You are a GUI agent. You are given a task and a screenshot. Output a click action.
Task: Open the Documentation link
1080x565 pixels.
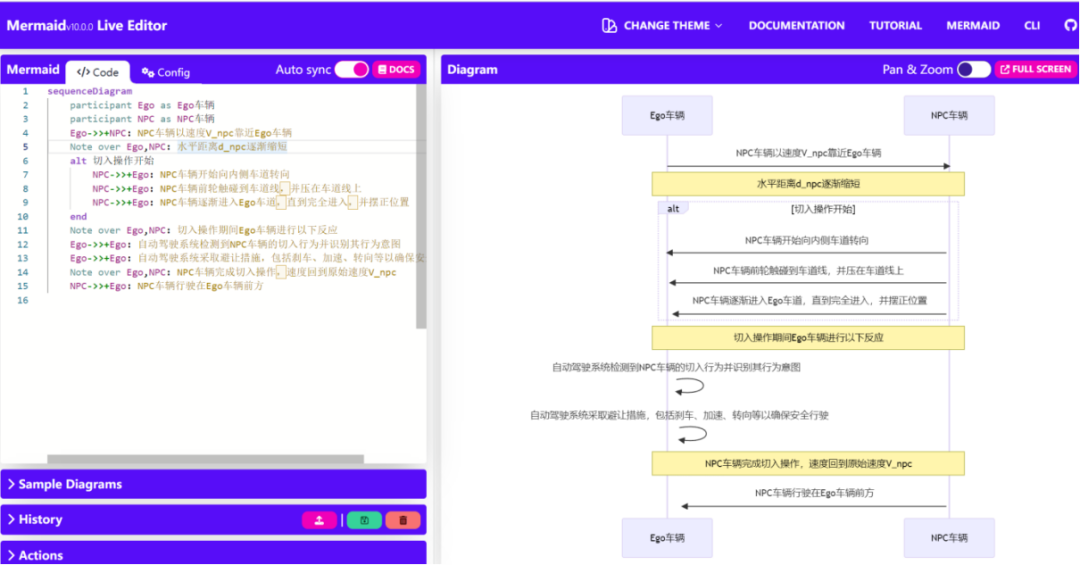click(x=796, y=25)
